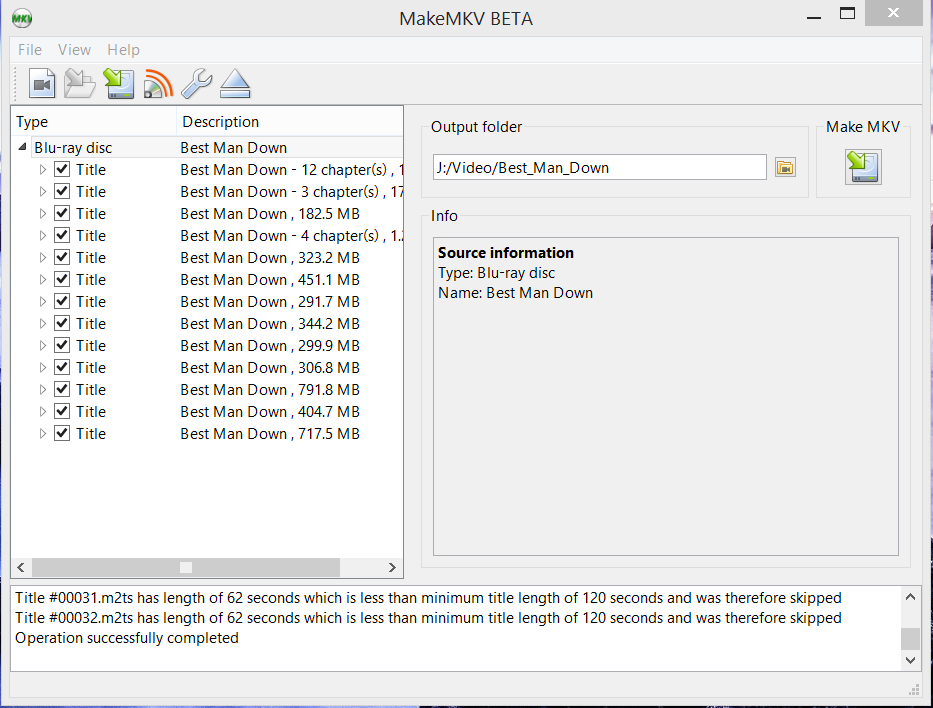Expand the 344.2 MB title row
The width and height of the screenshot is (933, 708).
42,324
